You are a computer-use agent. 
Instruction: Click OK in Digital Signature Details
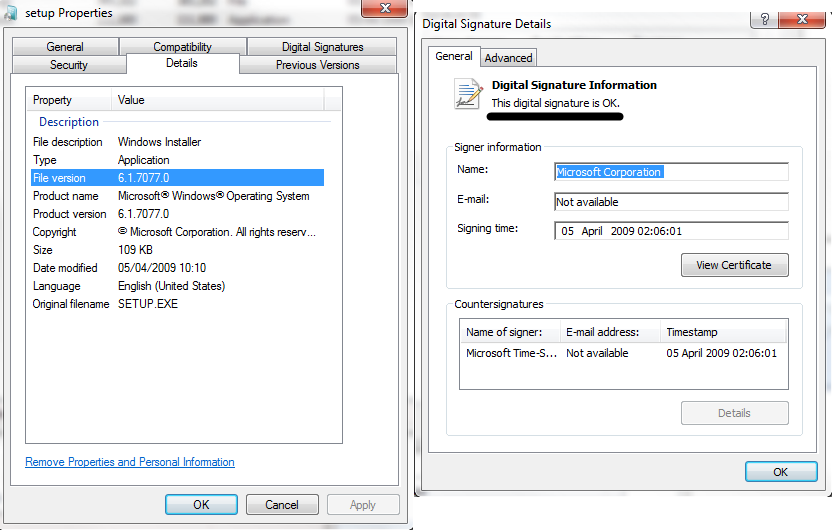click(x=781, y=472)
